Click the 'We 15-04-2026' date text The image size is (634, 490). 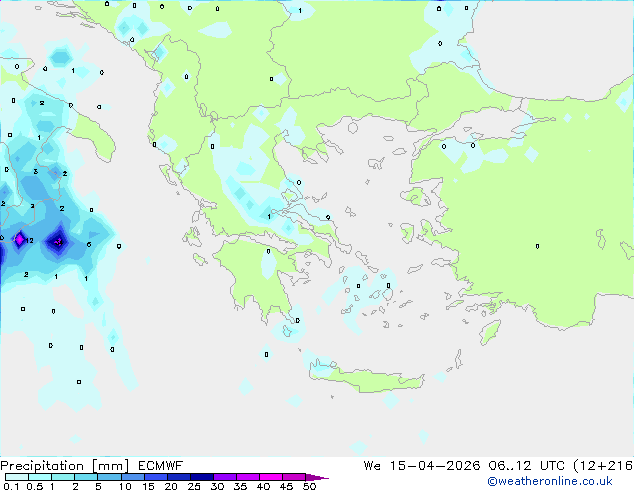(x=422, y=466)
